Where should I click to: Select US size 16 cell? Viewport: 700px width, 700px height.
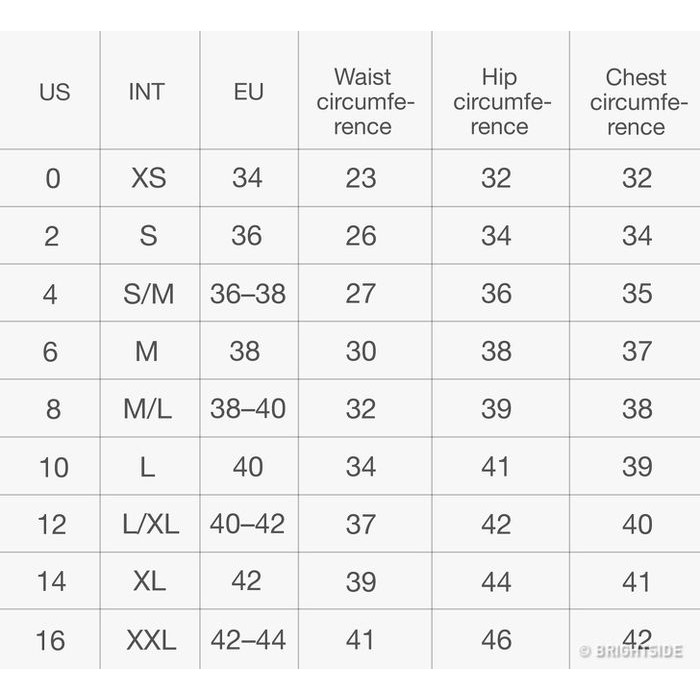[51, 640]
